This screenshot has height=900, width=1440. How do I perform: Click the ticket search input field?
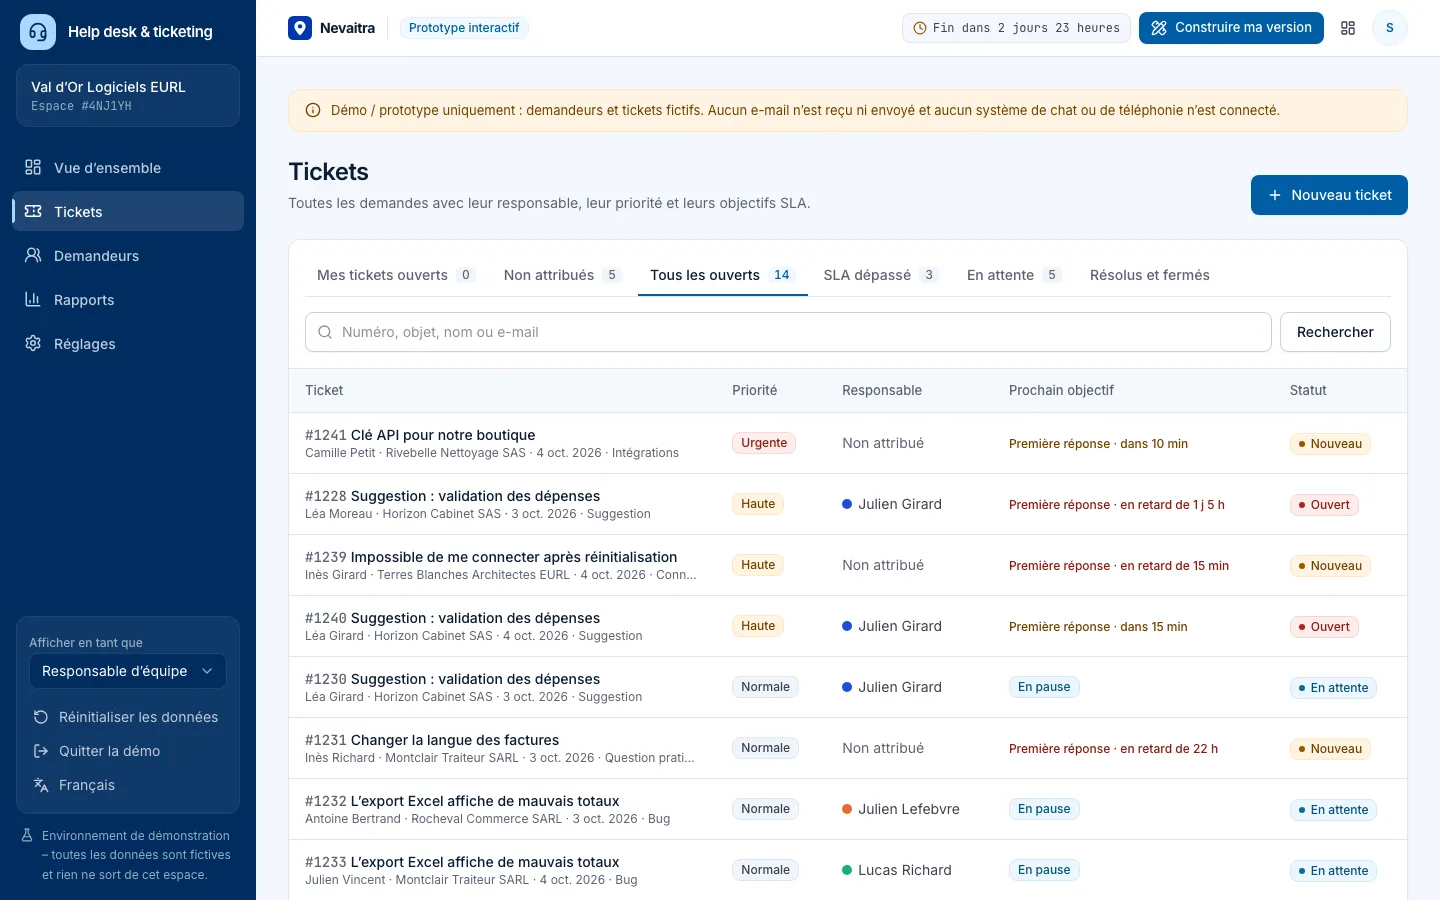788,332
